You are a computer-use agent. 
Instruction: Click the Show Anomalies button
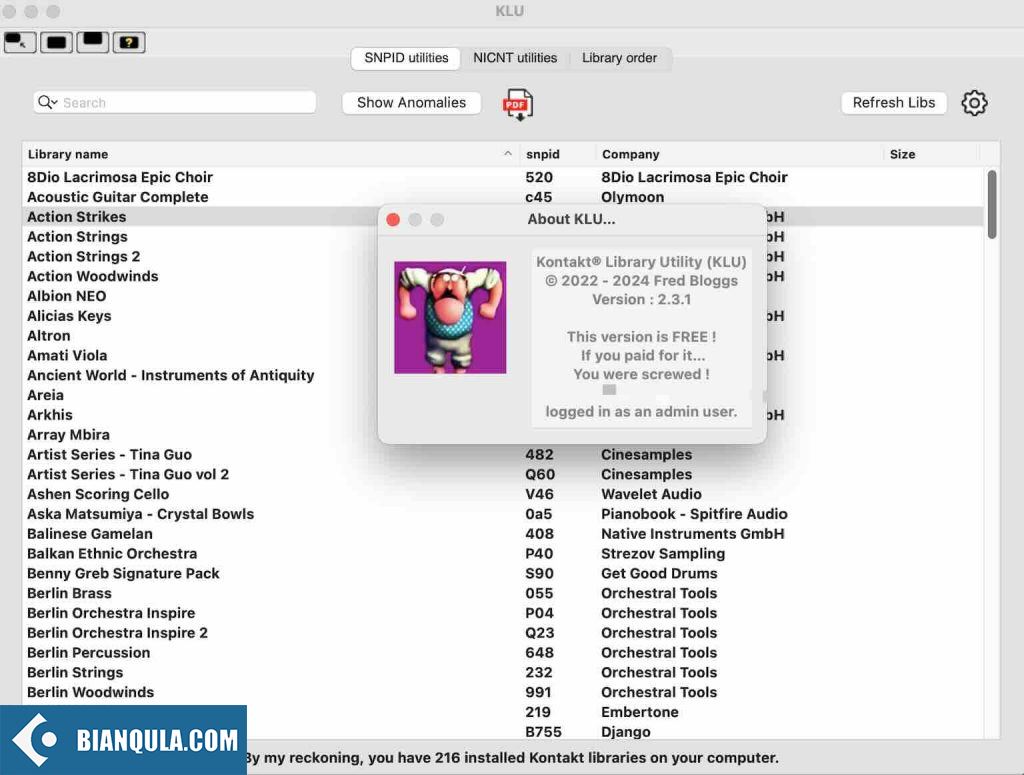[x=411, y=103]
